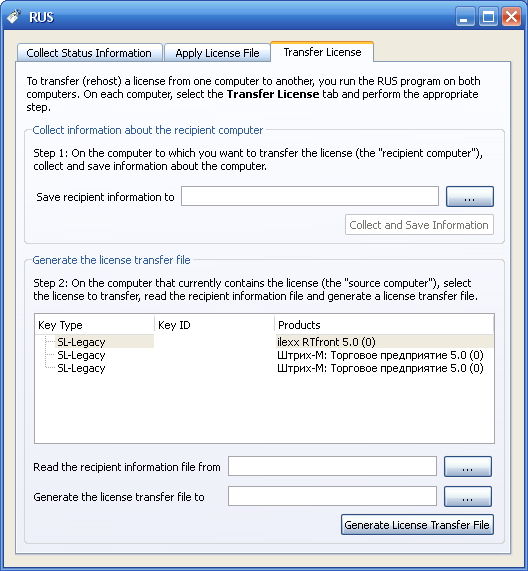The width and height of the screenshot is (528, 571).
Task: Minimize the RUS window
Action: pyautogui.click(x=465, y=17)
